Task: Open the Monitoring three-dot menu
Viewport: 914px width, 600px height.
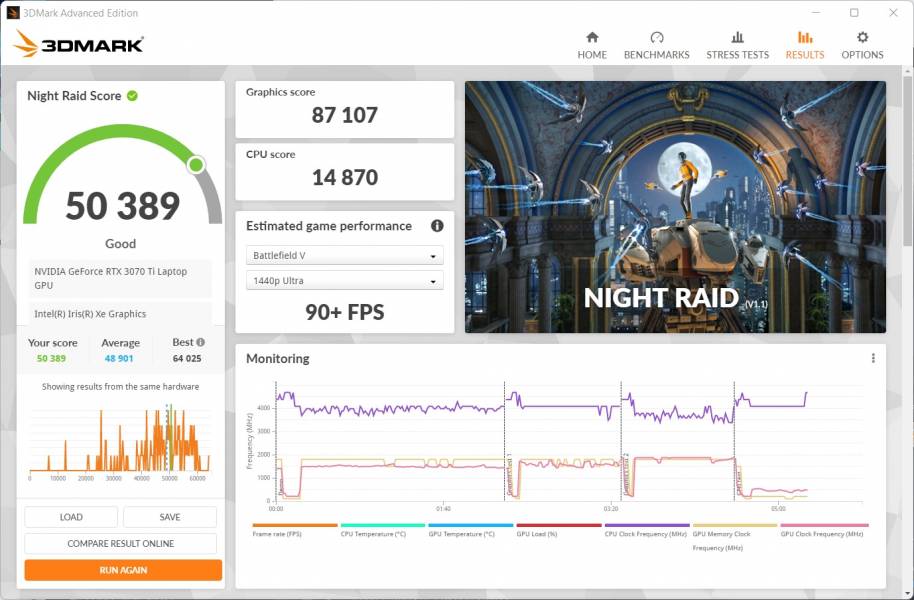Action: pos(873,358)
